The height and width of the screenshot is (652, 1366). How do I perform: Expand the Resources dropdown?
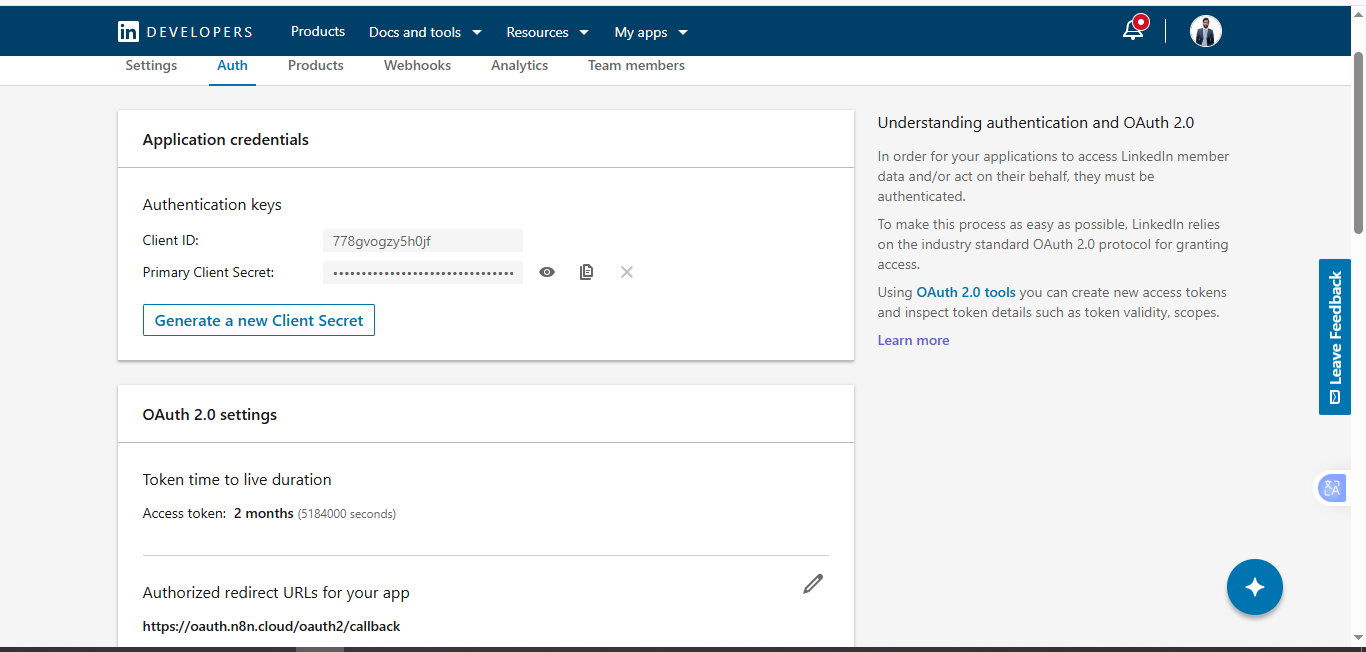coord(547,32)
